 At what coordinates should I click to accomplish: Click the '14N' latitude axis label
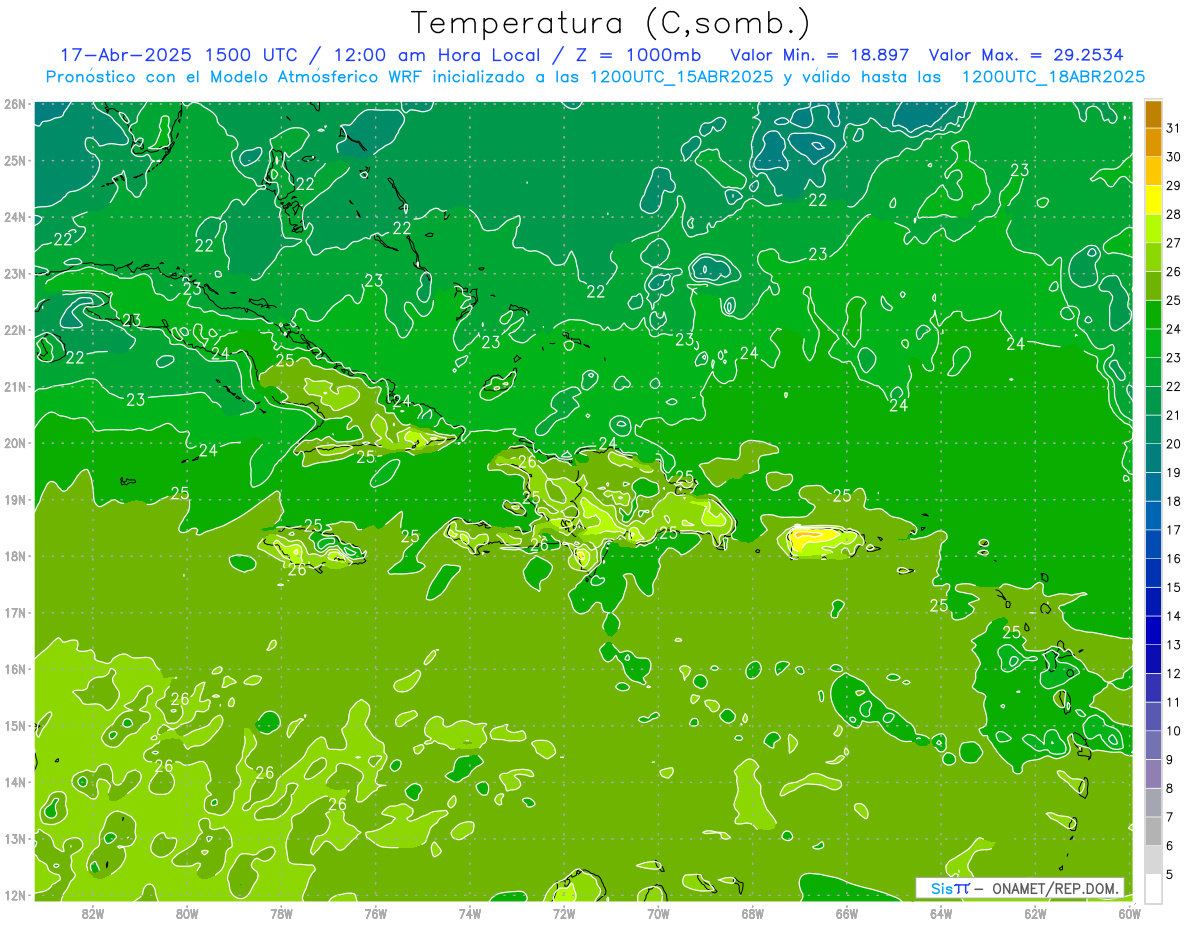point(14,782)
